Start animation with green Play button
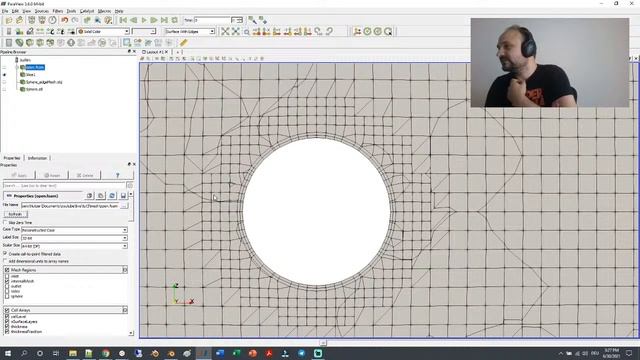 (x=144, y=20)
